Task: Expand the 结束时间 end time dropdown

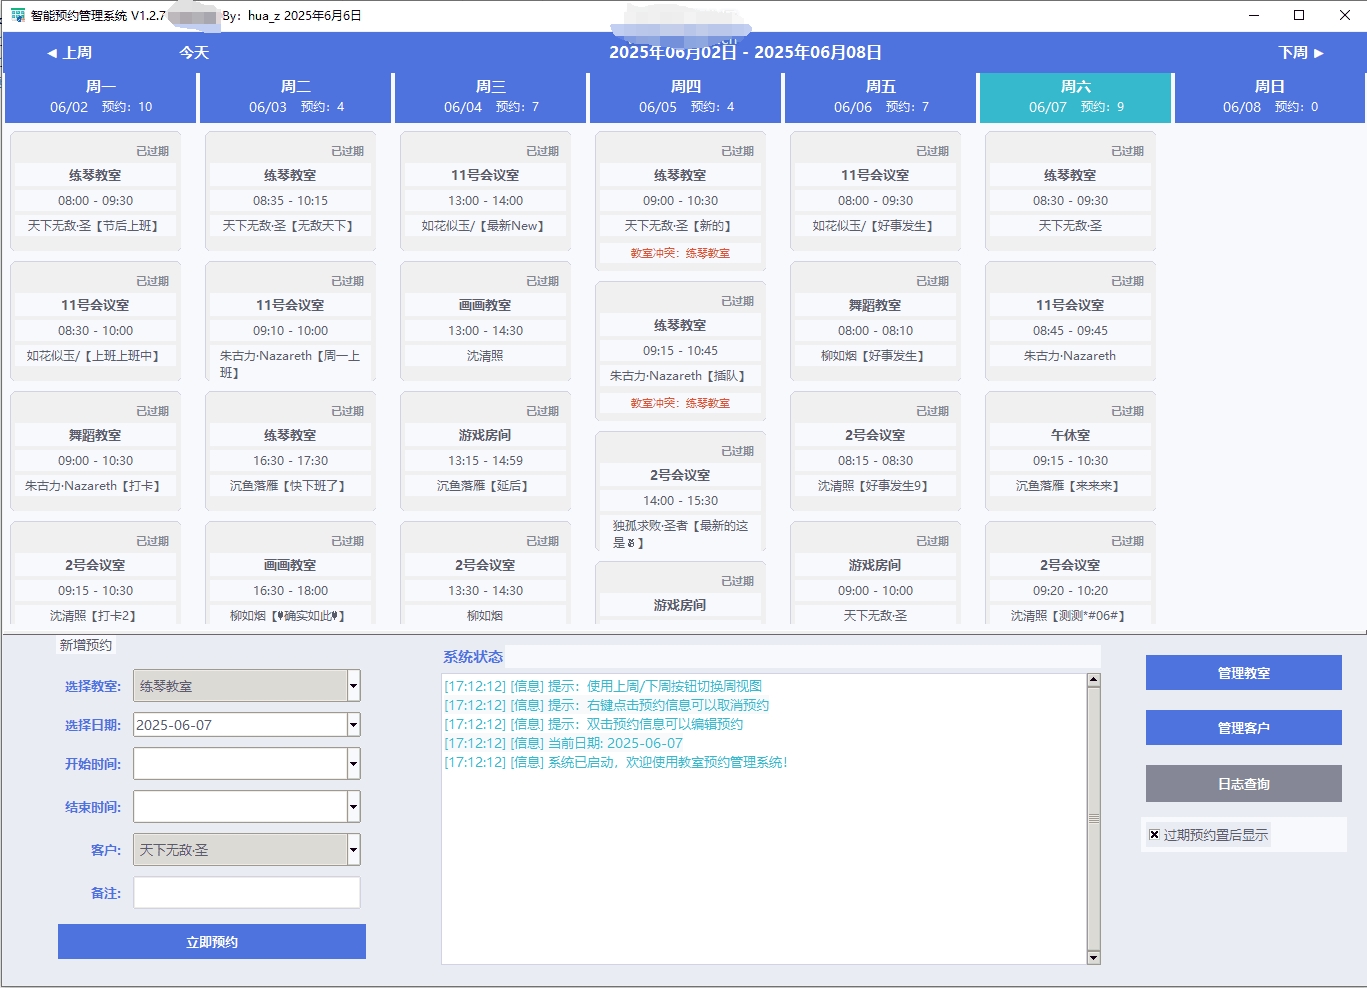Action: [352, 806]
